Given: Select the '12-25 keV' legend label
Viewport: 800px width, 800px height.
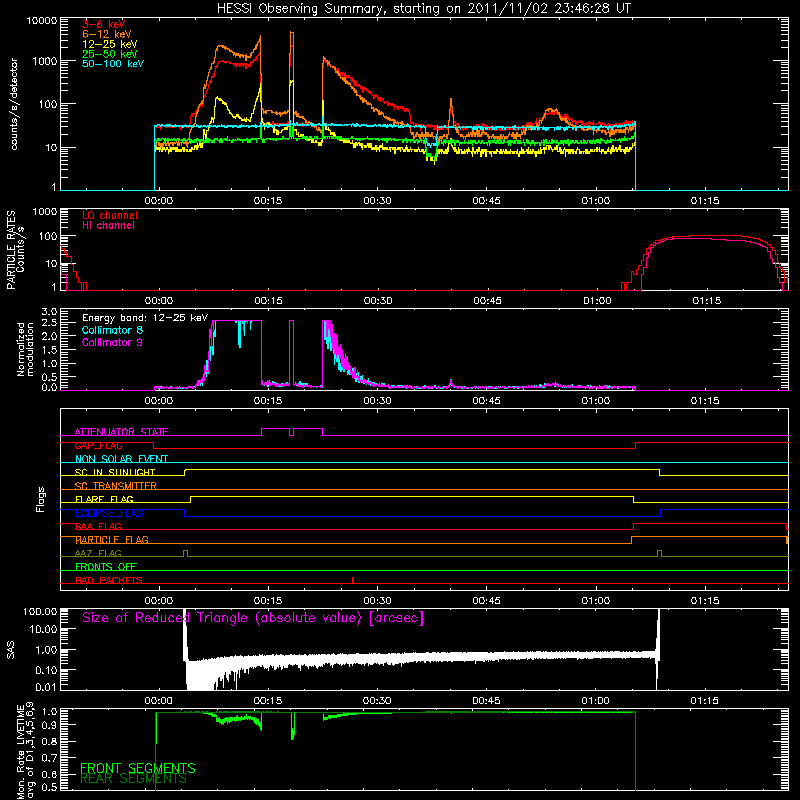Looking at the screenshot, I should point(110,44).
